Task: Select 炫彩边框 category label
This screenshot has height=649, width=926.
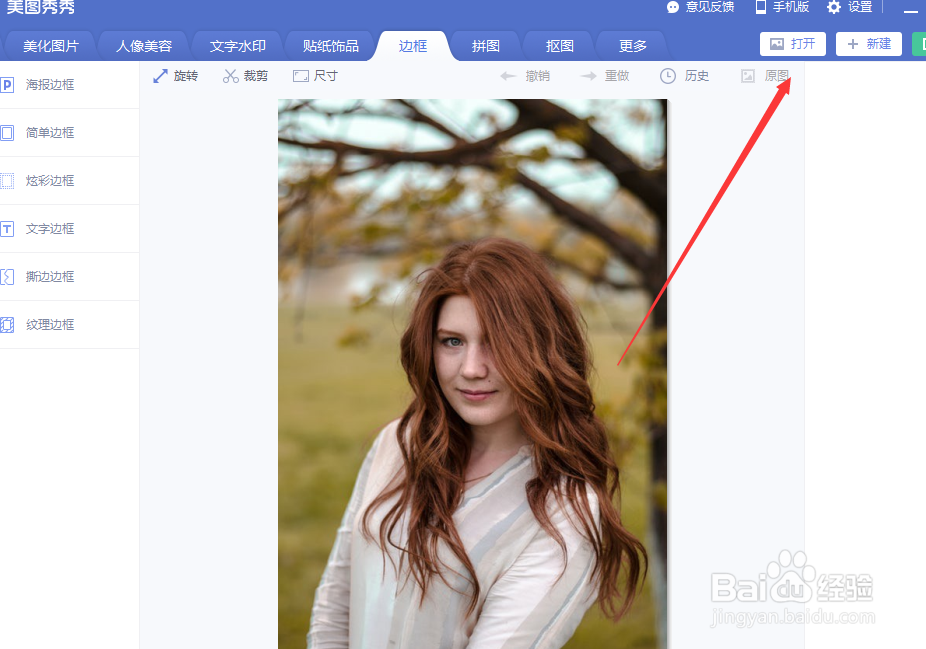Action: click(50, 181)
